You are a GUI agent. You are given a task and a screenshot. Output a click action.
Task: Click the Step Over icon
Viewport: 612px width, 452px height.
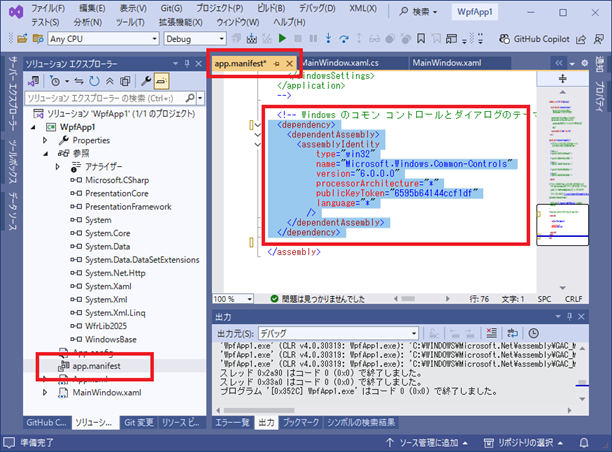(344, 38)
